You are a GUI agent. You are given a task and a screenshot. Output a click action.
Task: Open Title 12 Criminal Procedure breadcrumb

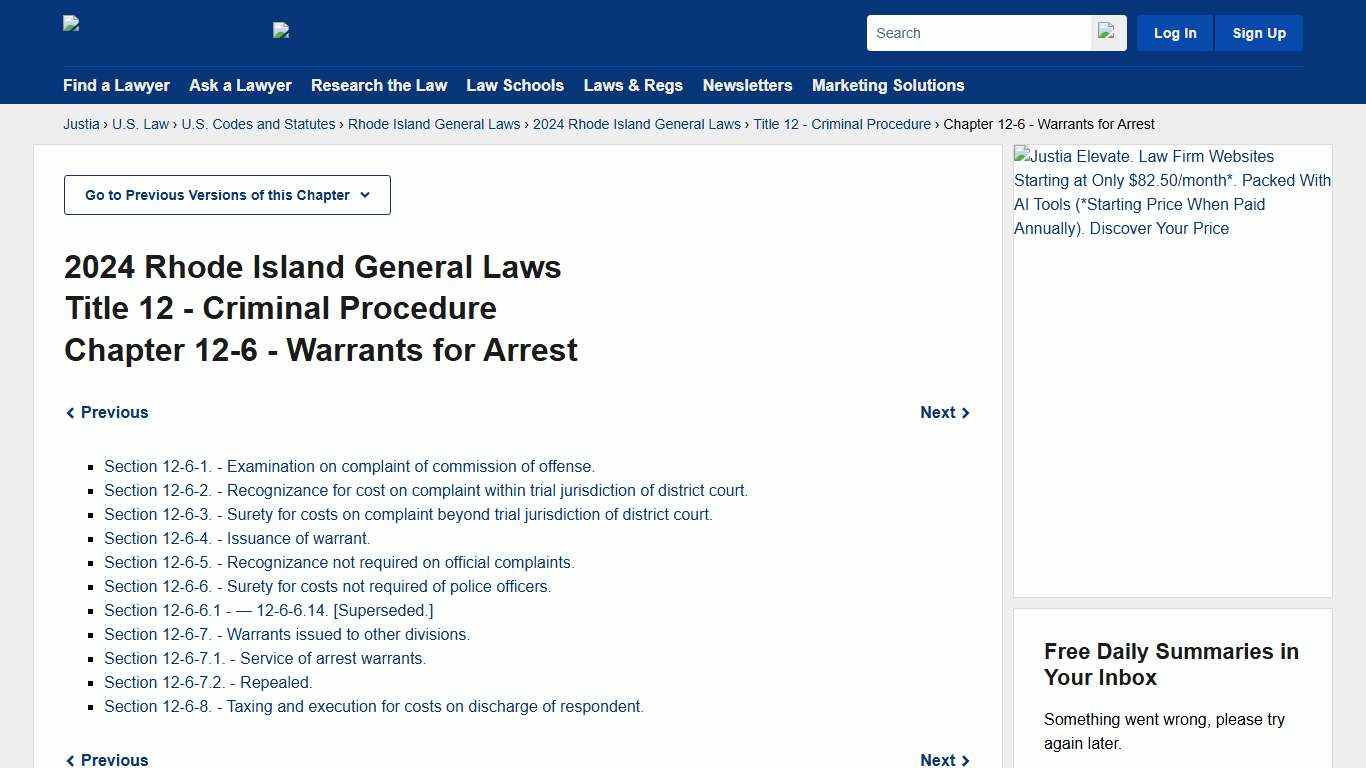point(842,124)
